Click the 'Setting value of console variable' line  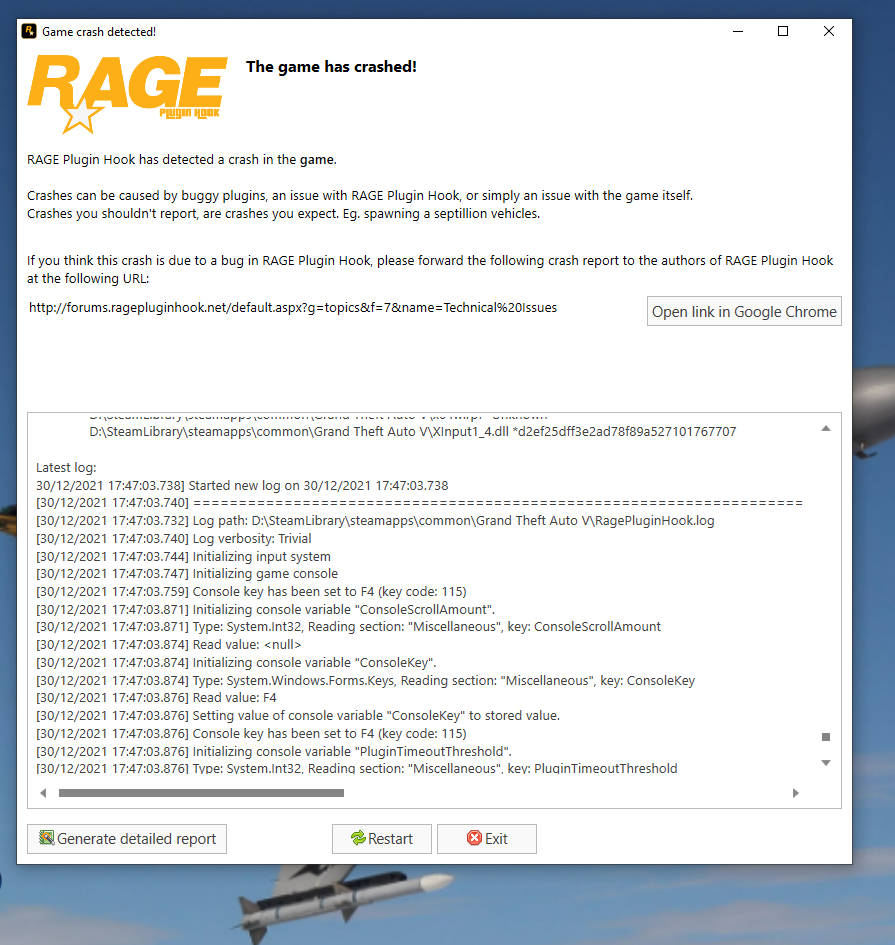pos(298,715)
